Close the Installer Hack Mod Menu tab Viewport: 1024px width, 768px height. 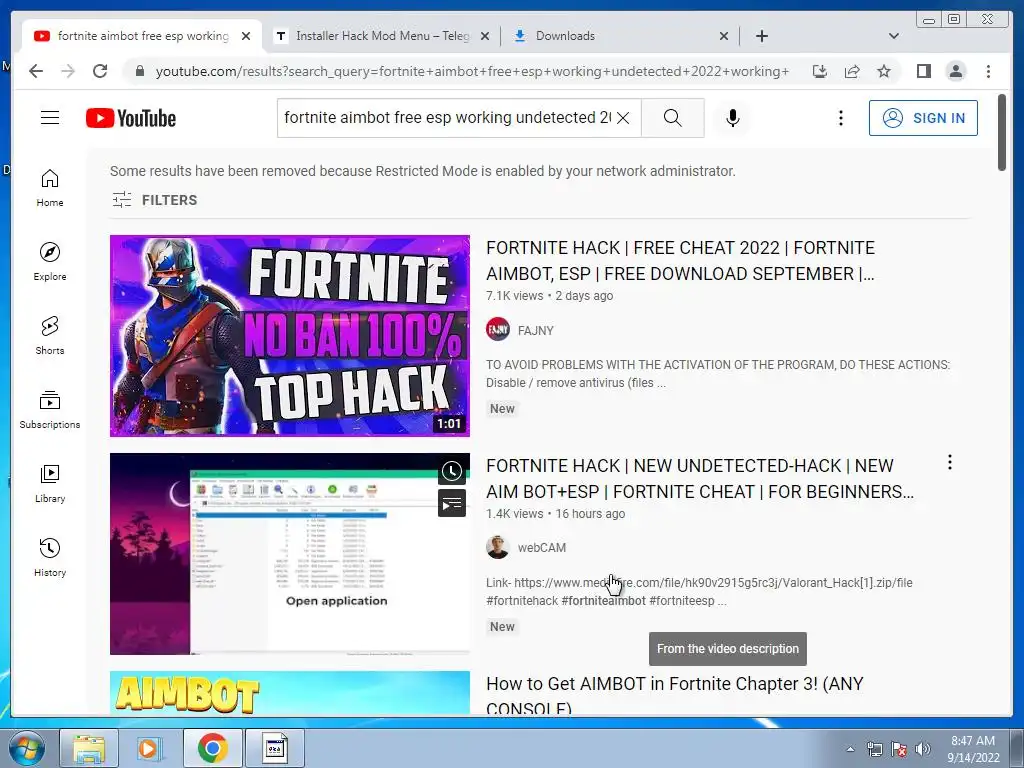tap(485, 36)
